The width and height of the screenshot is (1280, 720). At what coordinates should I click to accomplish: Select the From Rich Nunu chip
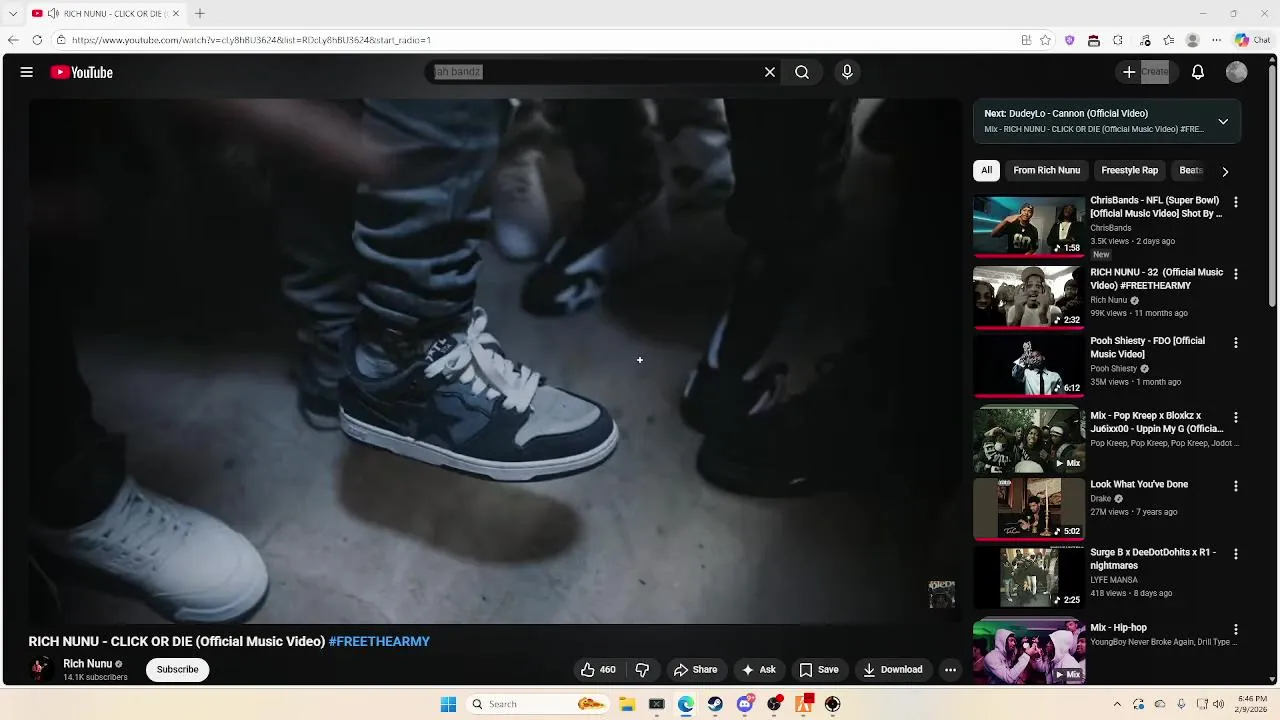[x=1046, y=170]
